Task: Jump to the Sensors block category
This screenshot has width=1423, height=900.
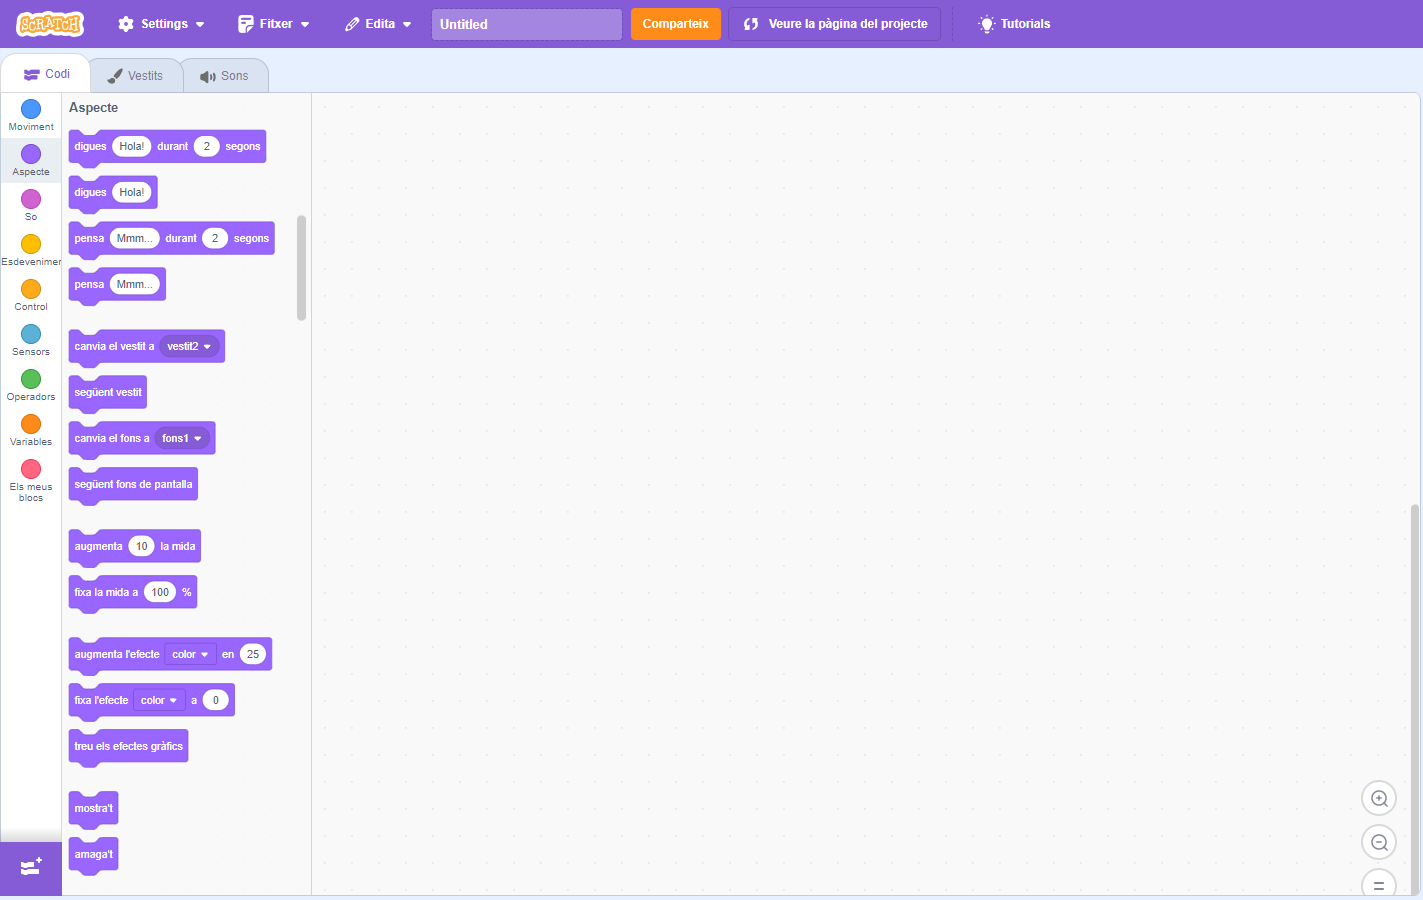Action: pyautogui.click(x=31, y=340)
